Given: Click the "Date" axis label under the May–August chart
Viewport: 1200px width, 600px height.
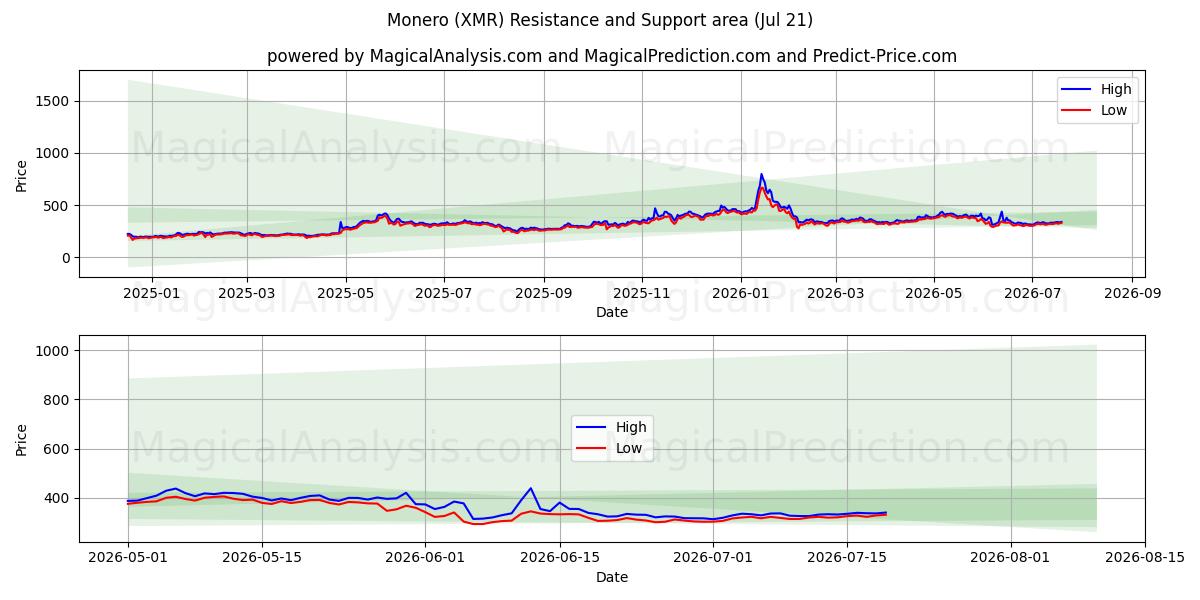Looking at the screenshot, I should (x=612, y=577).
